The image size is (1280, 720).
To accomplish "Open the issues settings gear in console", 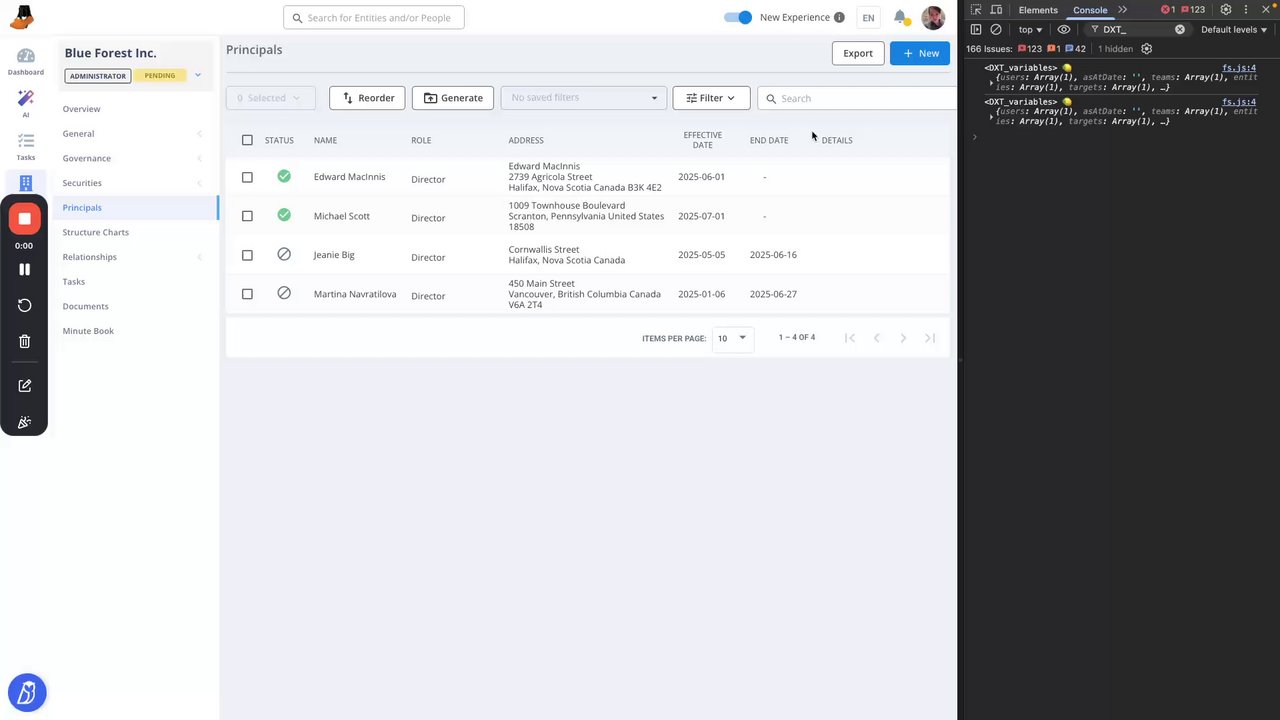I will tap(1147, 49).
